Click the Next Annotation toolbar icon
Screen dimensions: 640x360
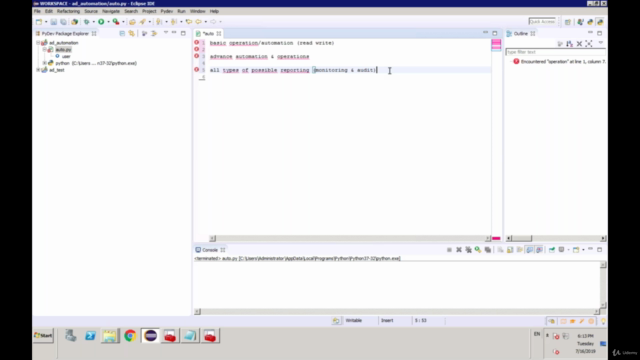coord(159,22)
